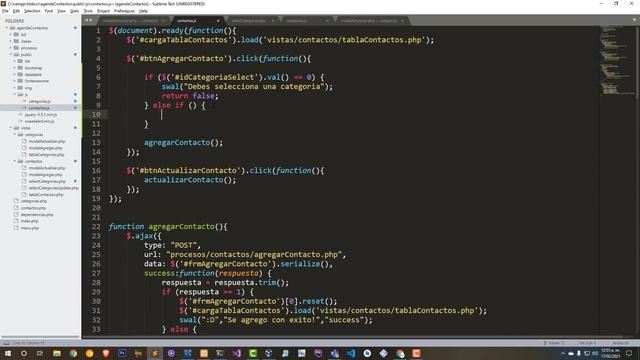Open Google Chrome from the taskbar

[73, 353]
